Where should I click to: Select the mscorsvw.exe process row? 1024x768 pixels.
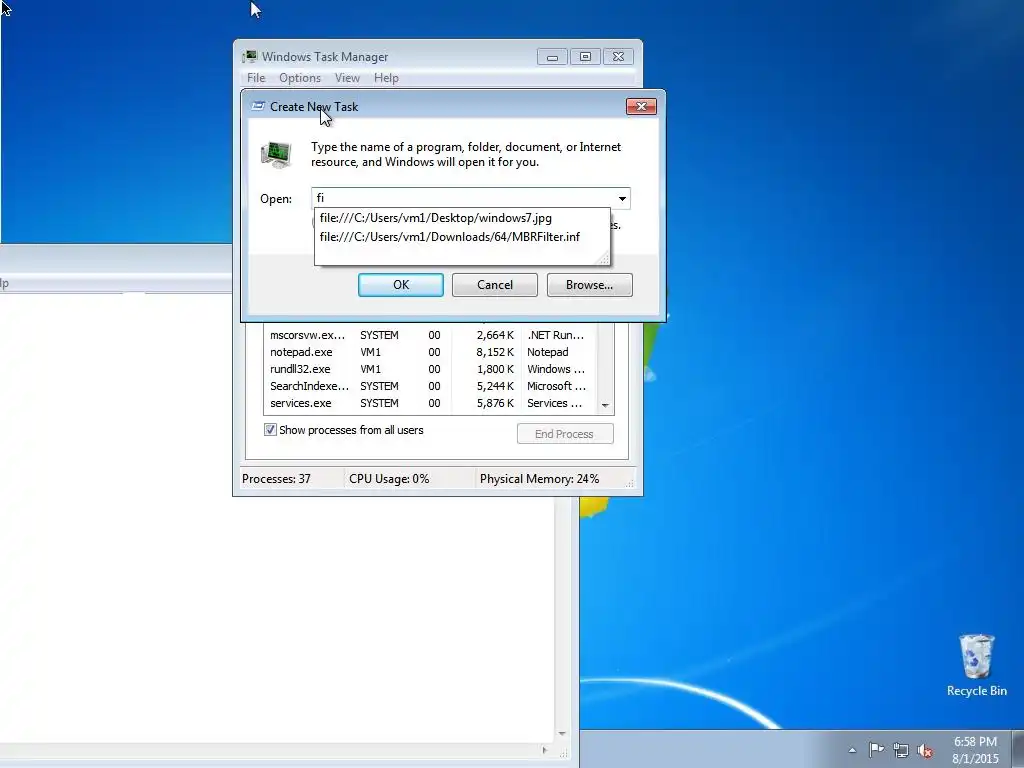431,335
